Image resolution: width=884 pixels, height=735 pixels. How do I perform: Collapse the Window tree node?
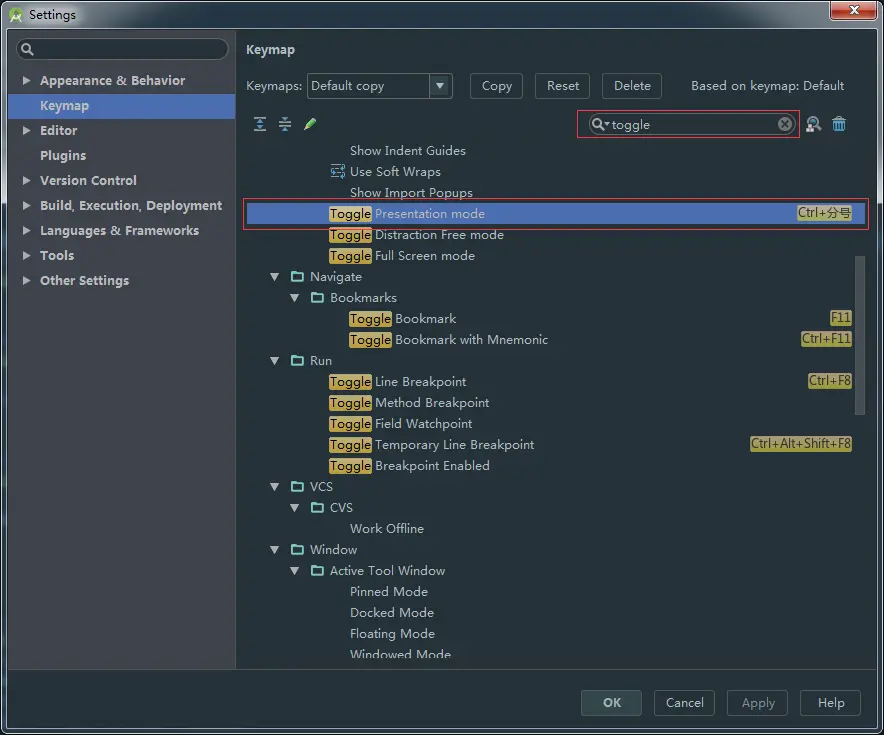tap(275, 550)
